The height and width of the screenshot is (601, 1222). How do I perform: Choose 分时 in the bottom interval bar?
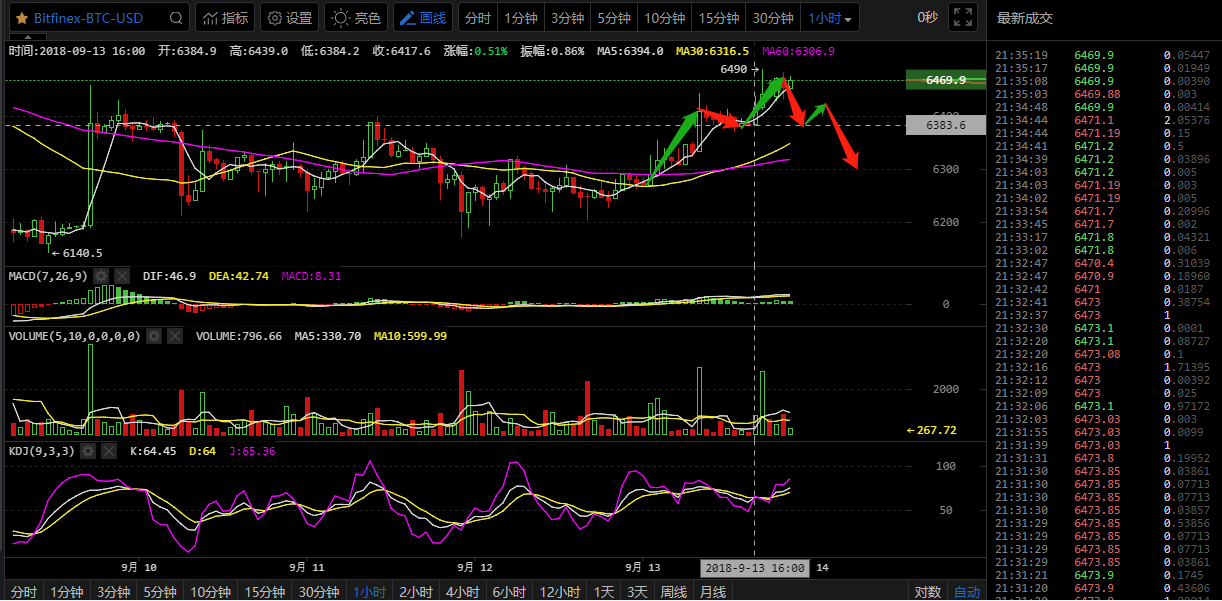(24, 592)
